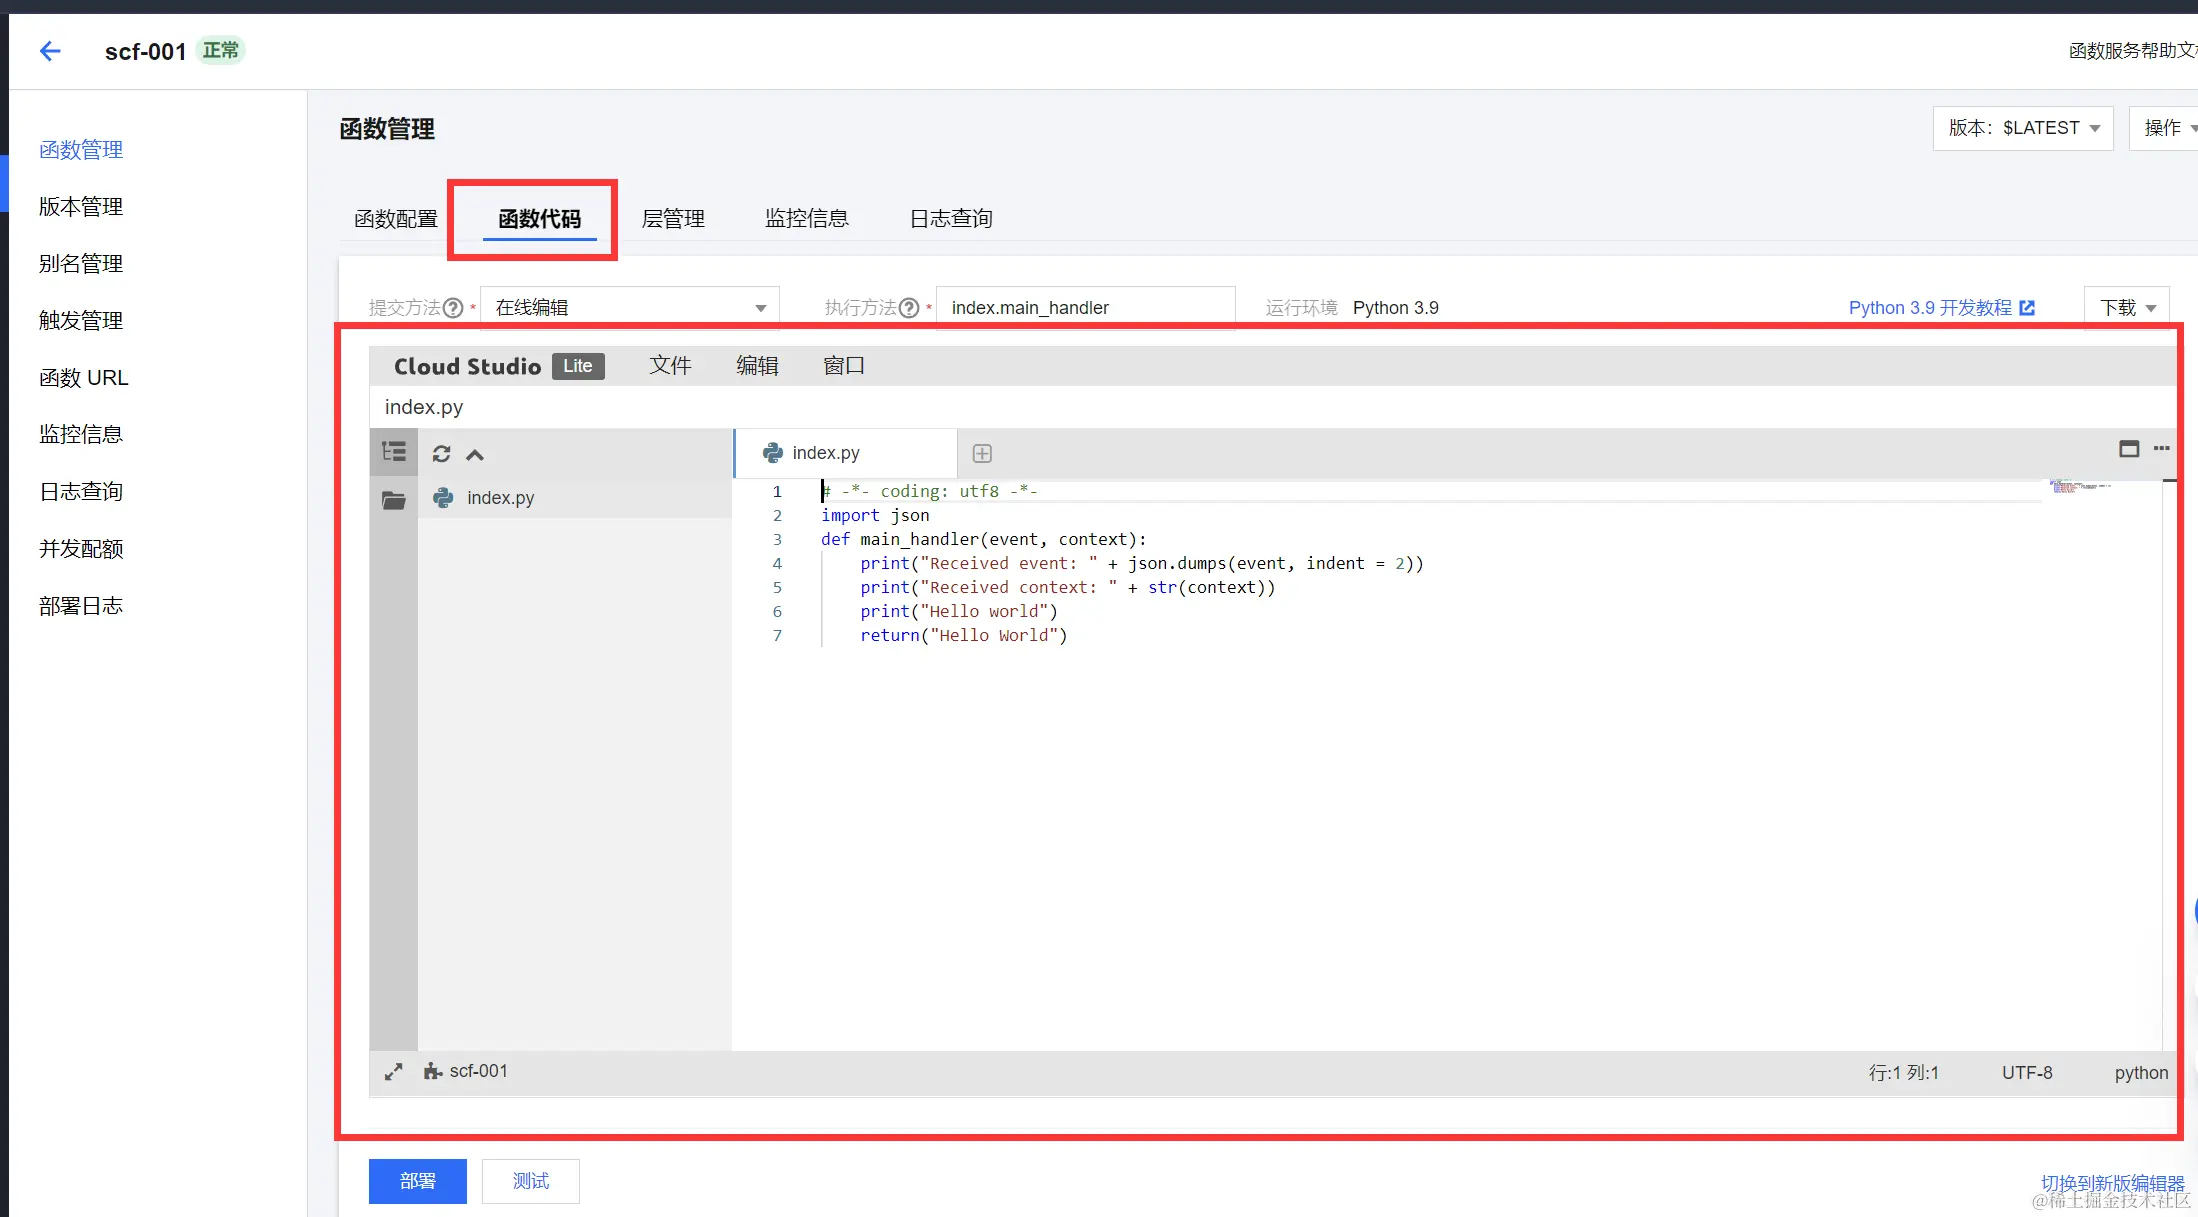Maximize the editor panel icon
Image resolution: width=2198 pixels, height=1217 pixels.
(x=2129, y=449)
